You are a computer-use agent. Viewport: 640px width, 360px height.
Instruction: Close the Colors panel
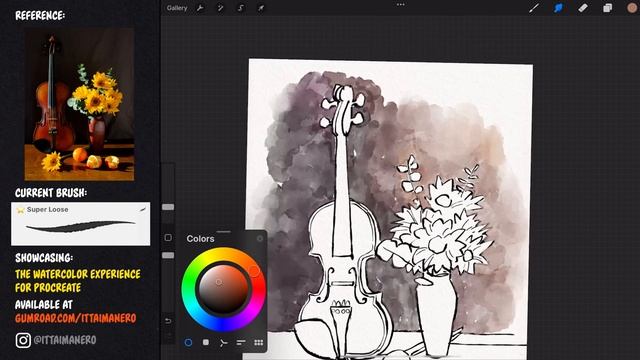[260, 238]
